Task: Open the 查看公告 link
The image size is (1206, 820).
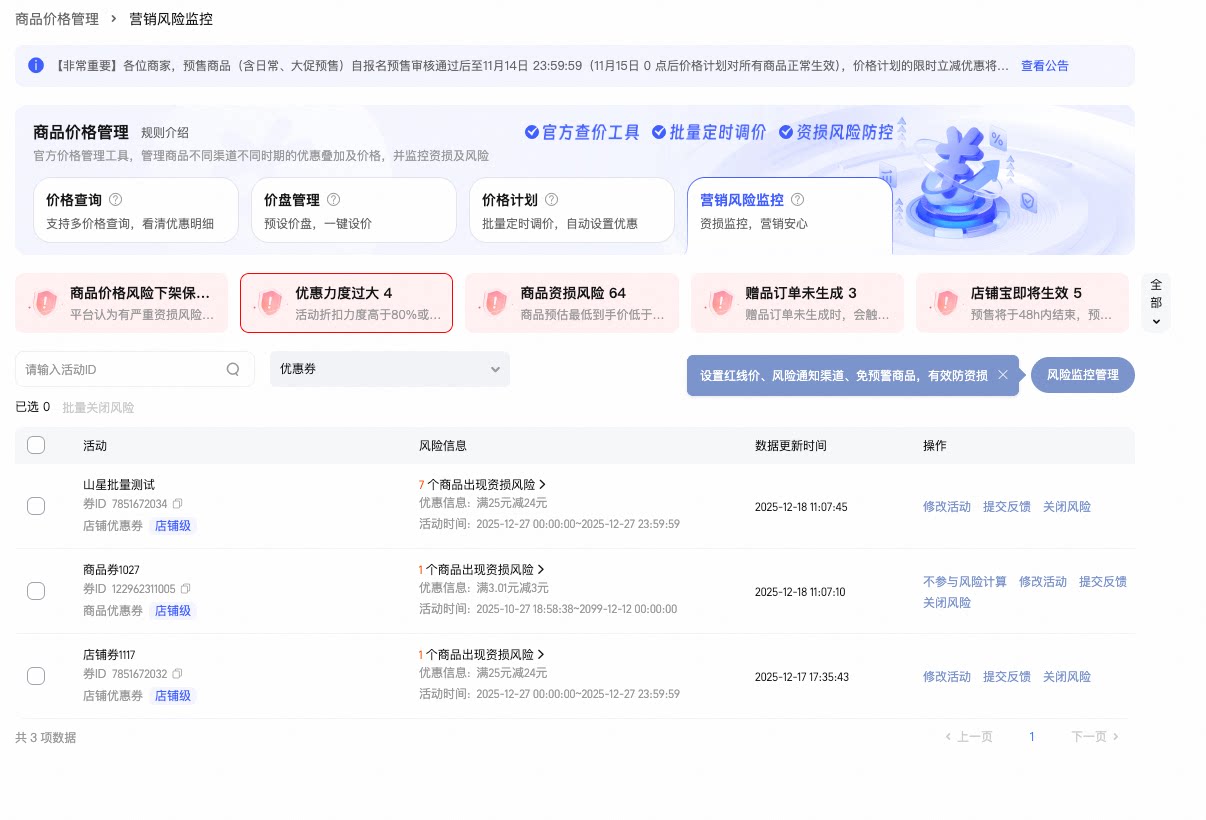Action: 1044,65
